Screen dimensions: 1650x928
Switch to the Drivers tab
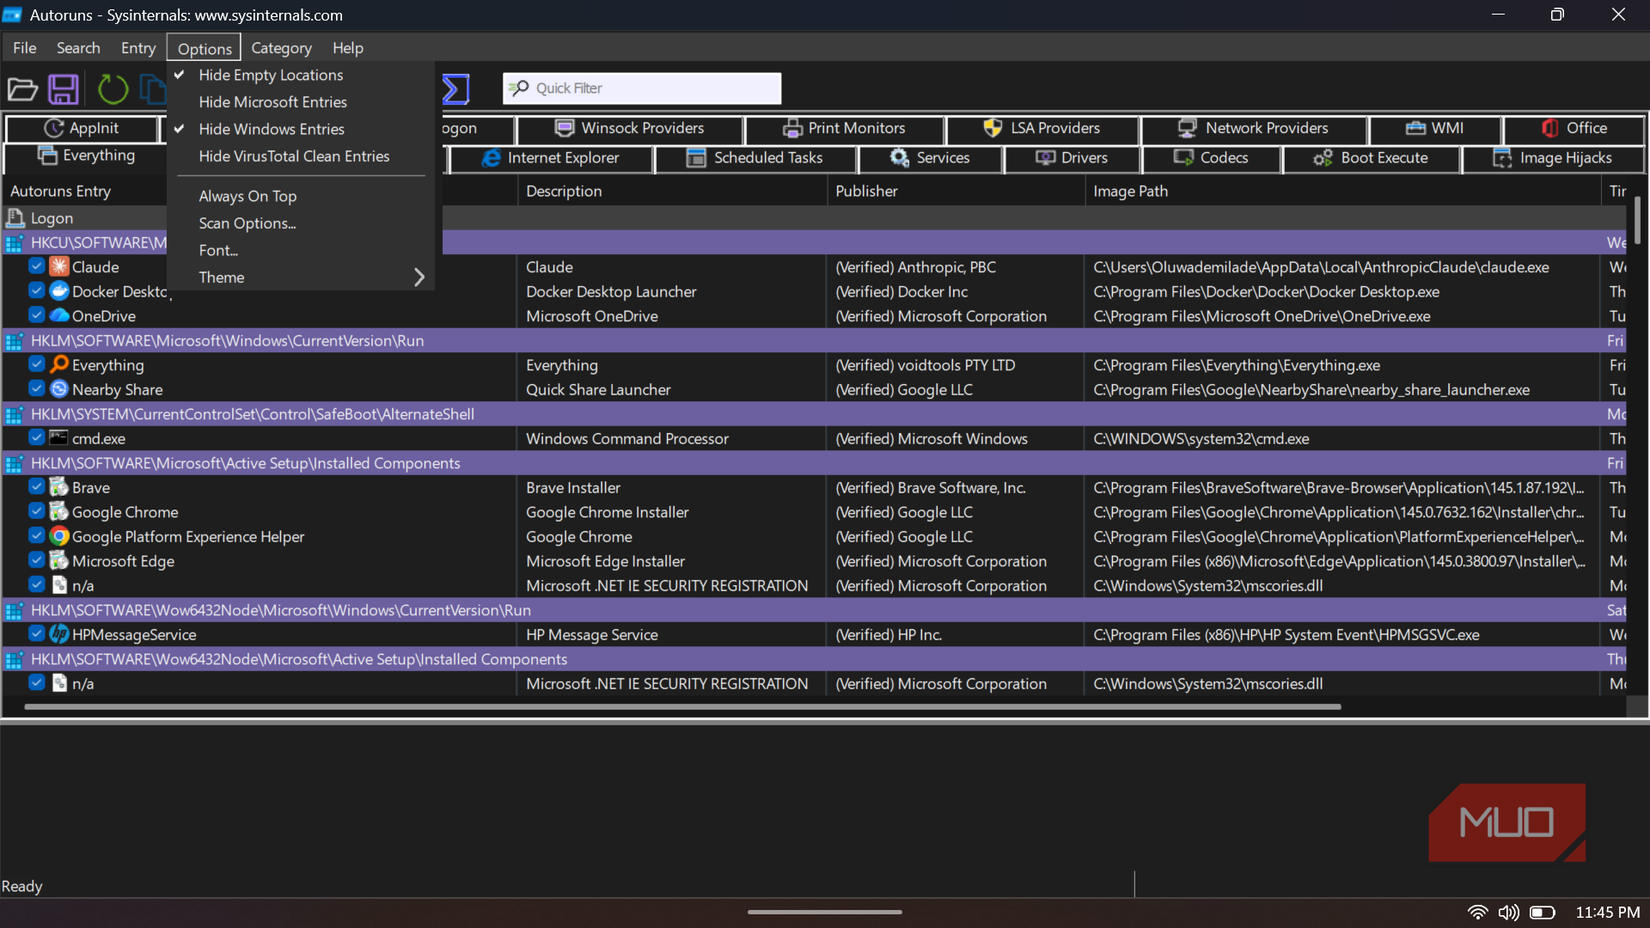click(x=1072, y=158)
